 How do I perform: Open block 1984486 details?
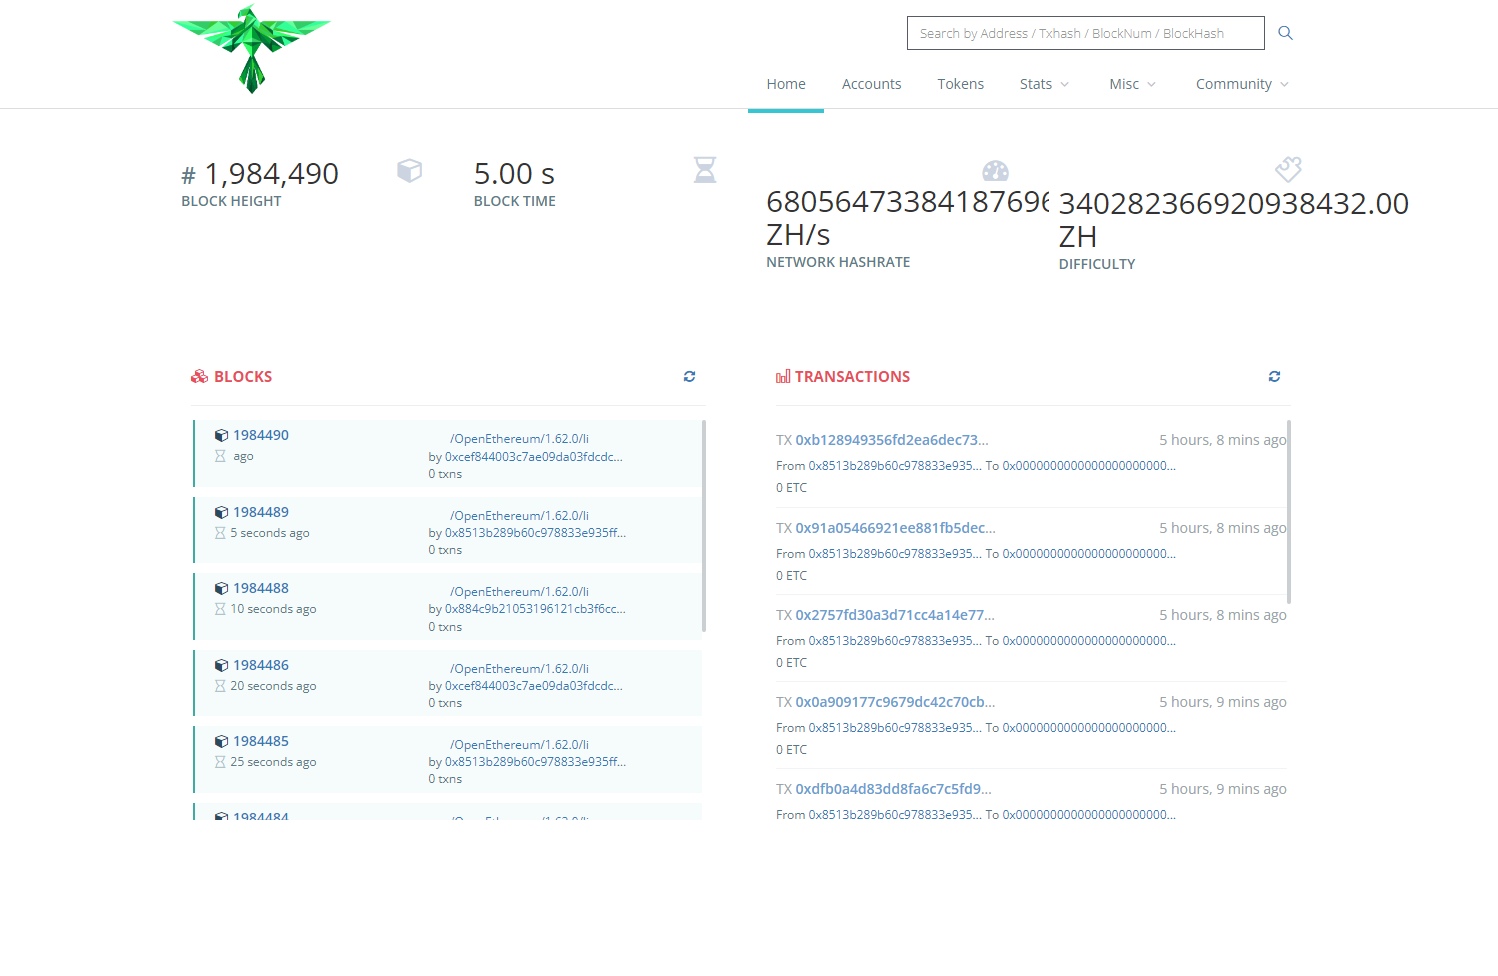click(x=261, y=665)
